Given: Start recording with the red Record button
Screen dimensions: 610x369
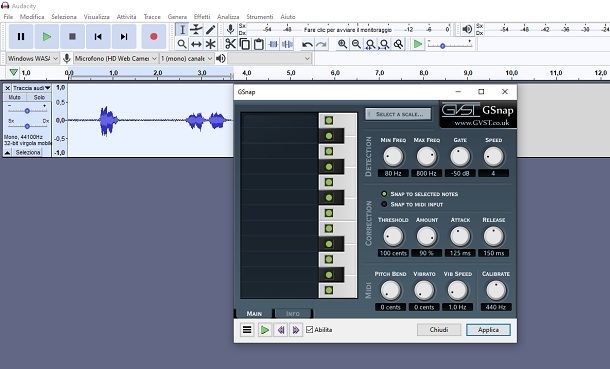Looking at the screenshot, I should tap(154, 37).
